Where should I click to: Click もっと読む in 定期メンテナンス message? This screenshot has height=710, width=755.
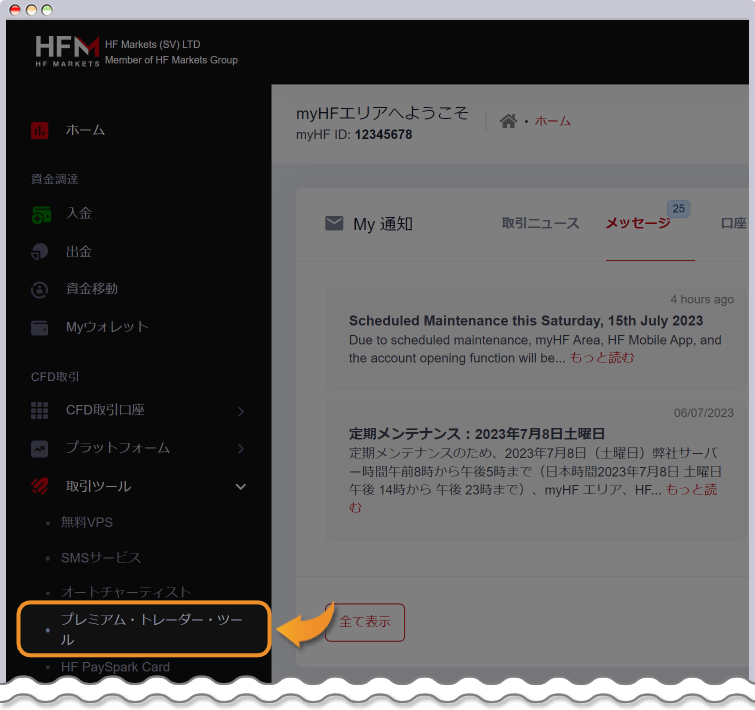(691, 490)
